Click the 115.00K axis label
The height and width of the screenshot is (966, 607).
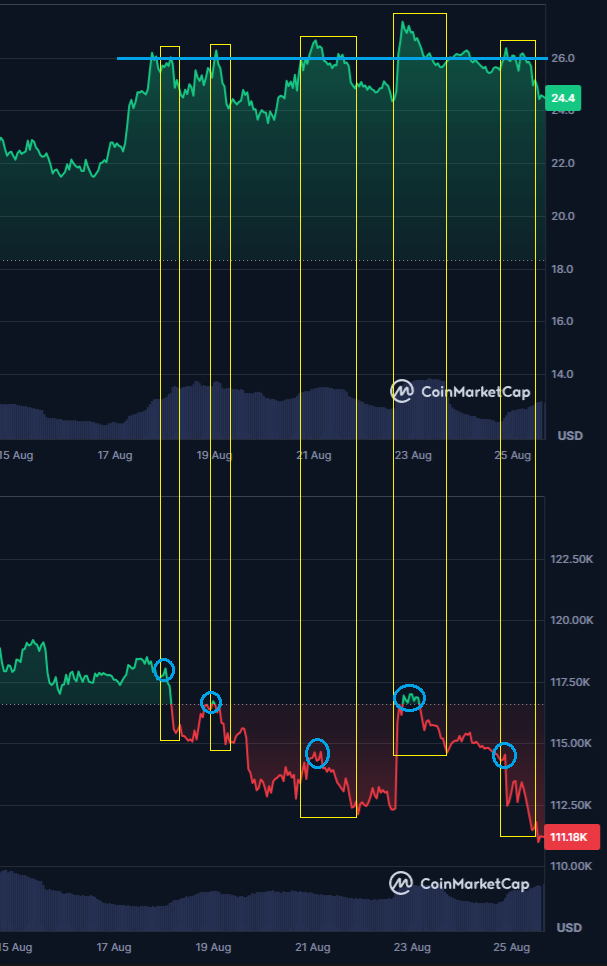click(x=571, y=744)
